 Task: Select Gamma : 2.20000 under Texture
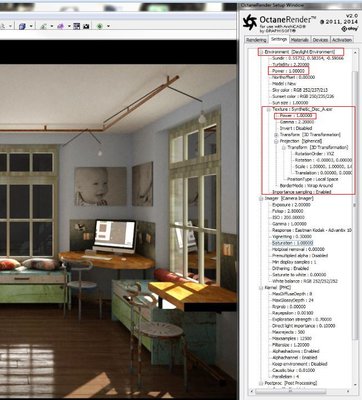click(x=297, y=122)
